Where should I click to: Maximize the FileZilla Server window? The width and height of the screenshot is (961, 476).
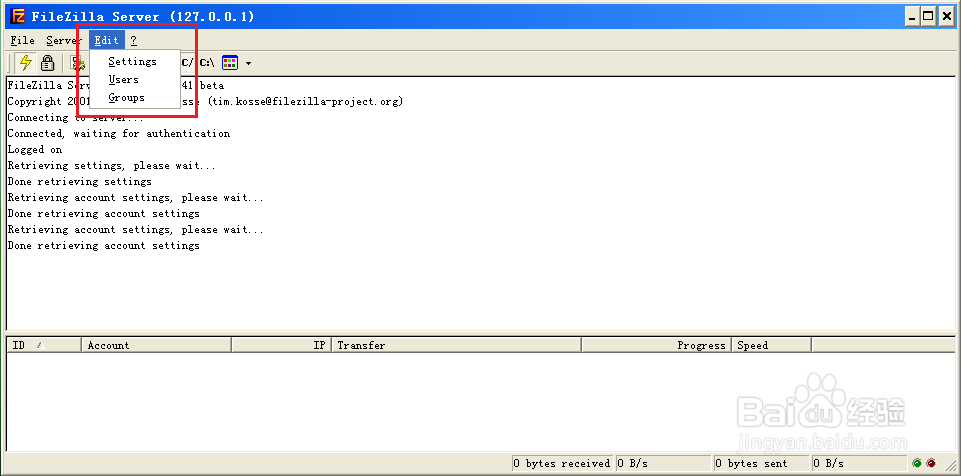(929, 17)
